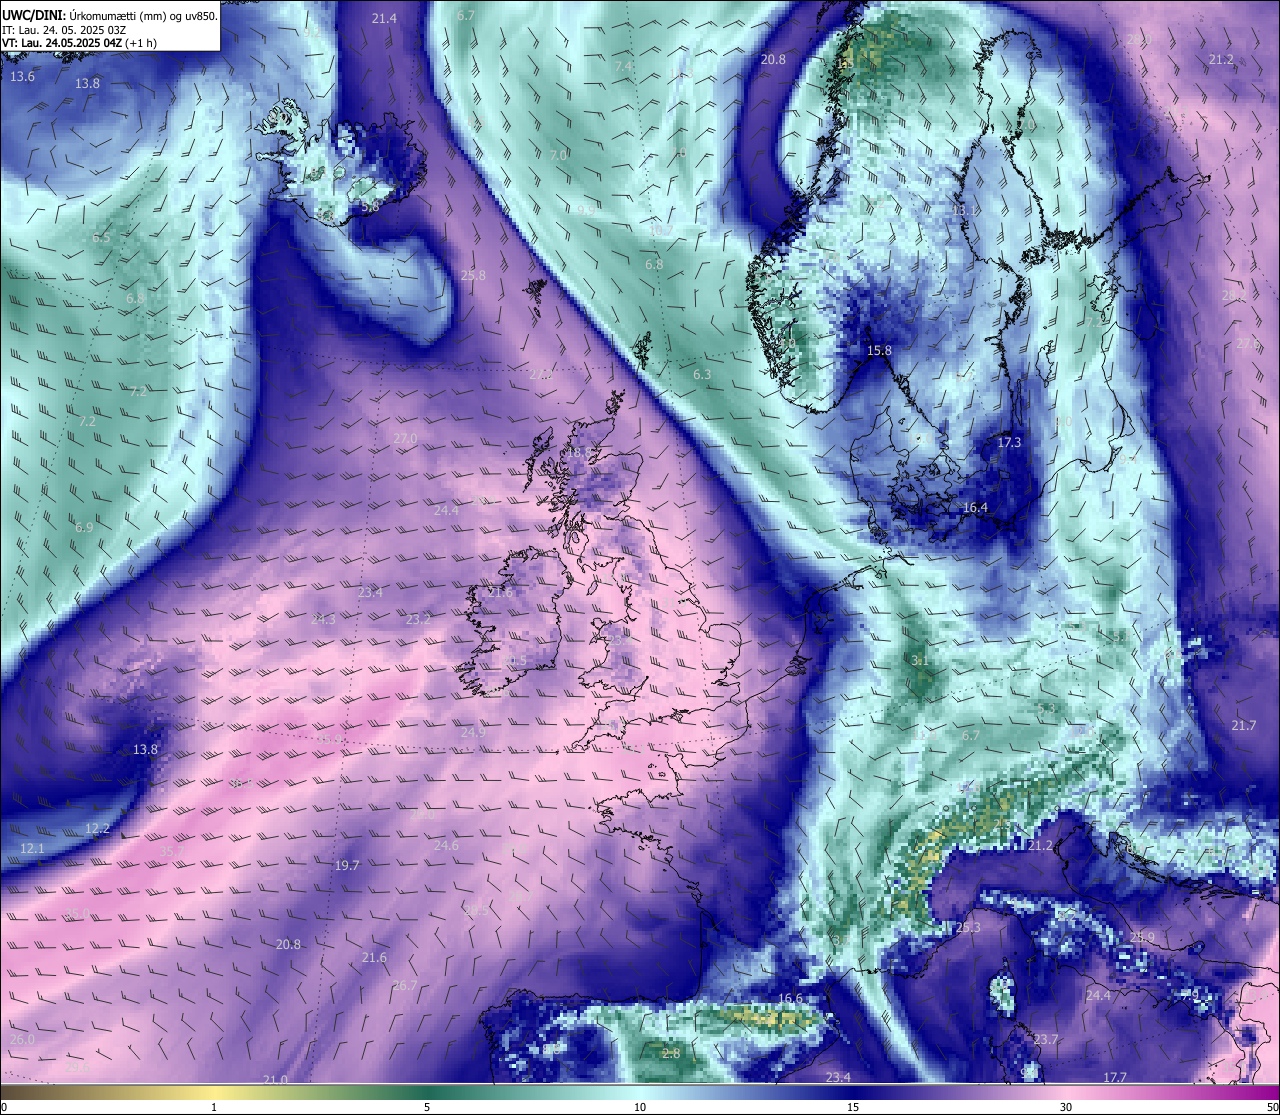Click the 6.5 value label
This screenshot has width=1280, height=1115.
[x=101, y=238]
